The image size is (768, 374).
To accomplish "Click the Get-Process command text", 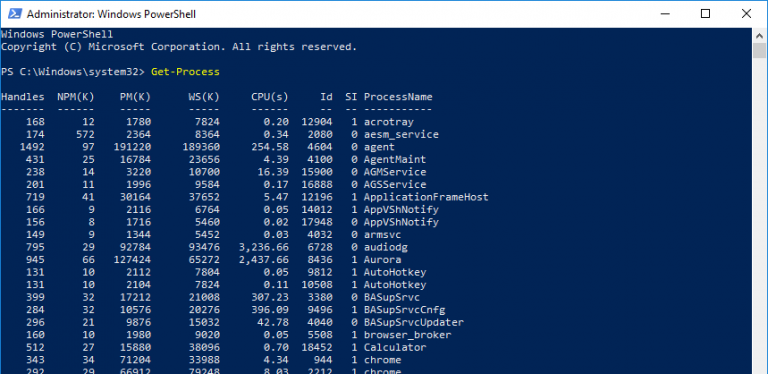I will click(185, 72).
